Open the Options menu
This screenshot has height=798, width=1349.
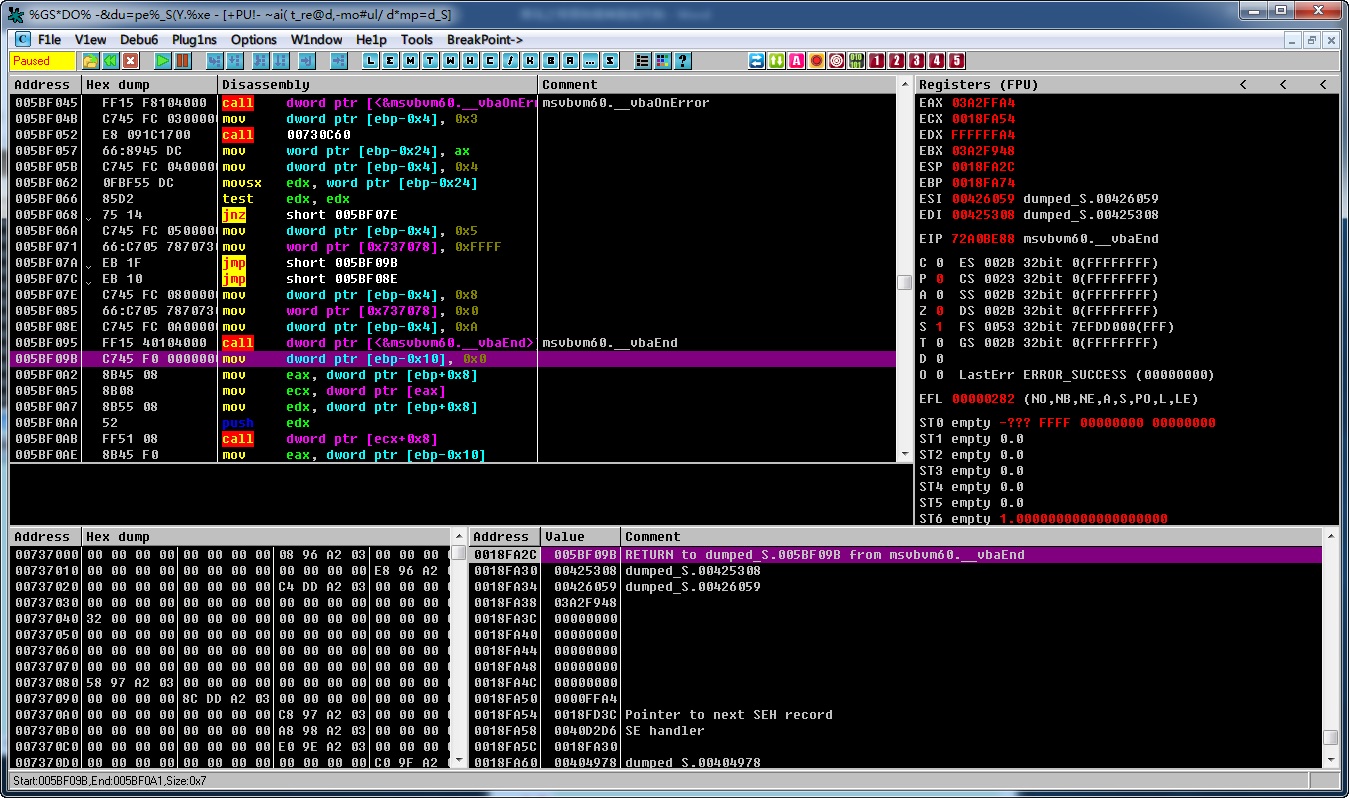click(253, 40)
